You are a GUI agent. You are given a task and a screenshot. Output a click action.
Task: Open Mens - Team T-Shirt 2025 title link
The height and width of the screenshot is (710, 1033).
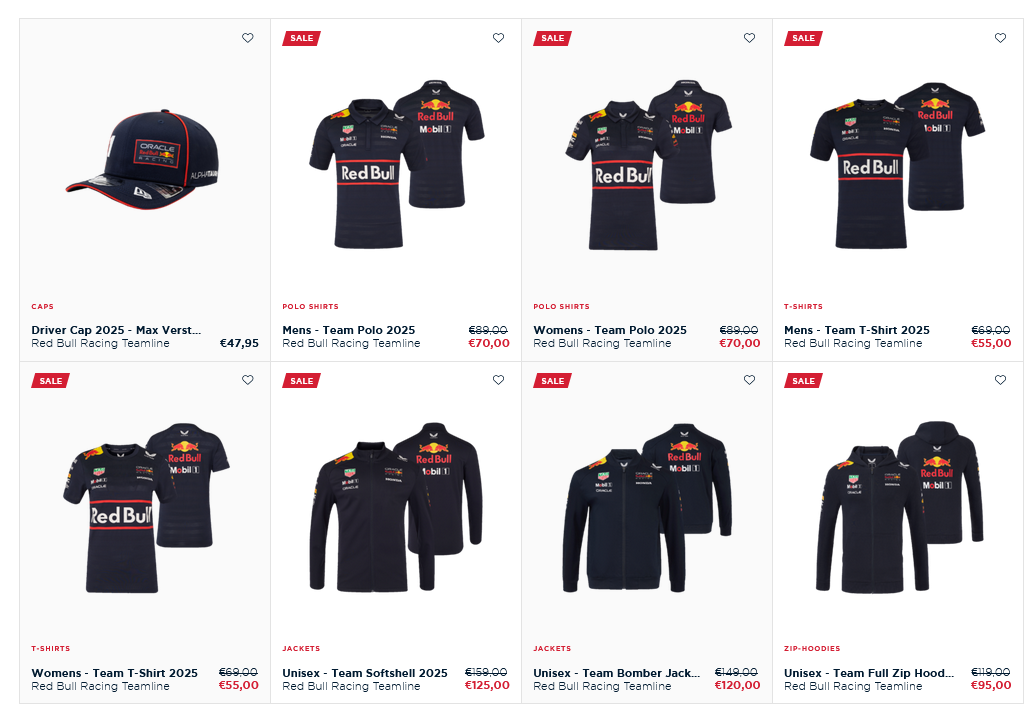856,330
